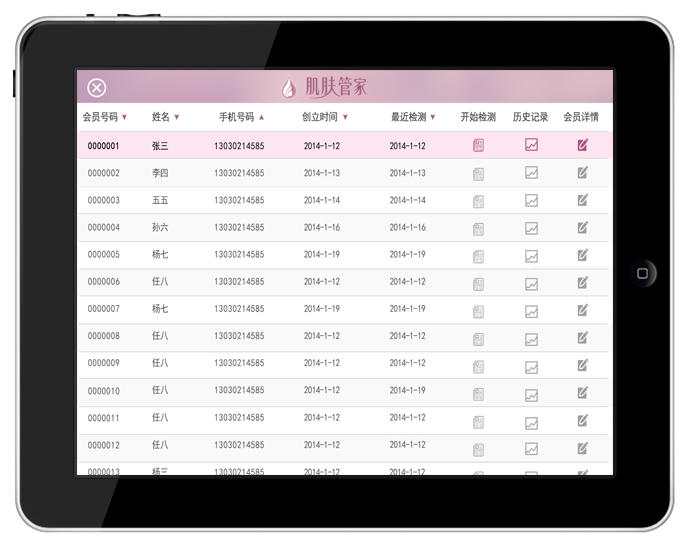Sort by 最近检测 column arrow

coord(433,117)
